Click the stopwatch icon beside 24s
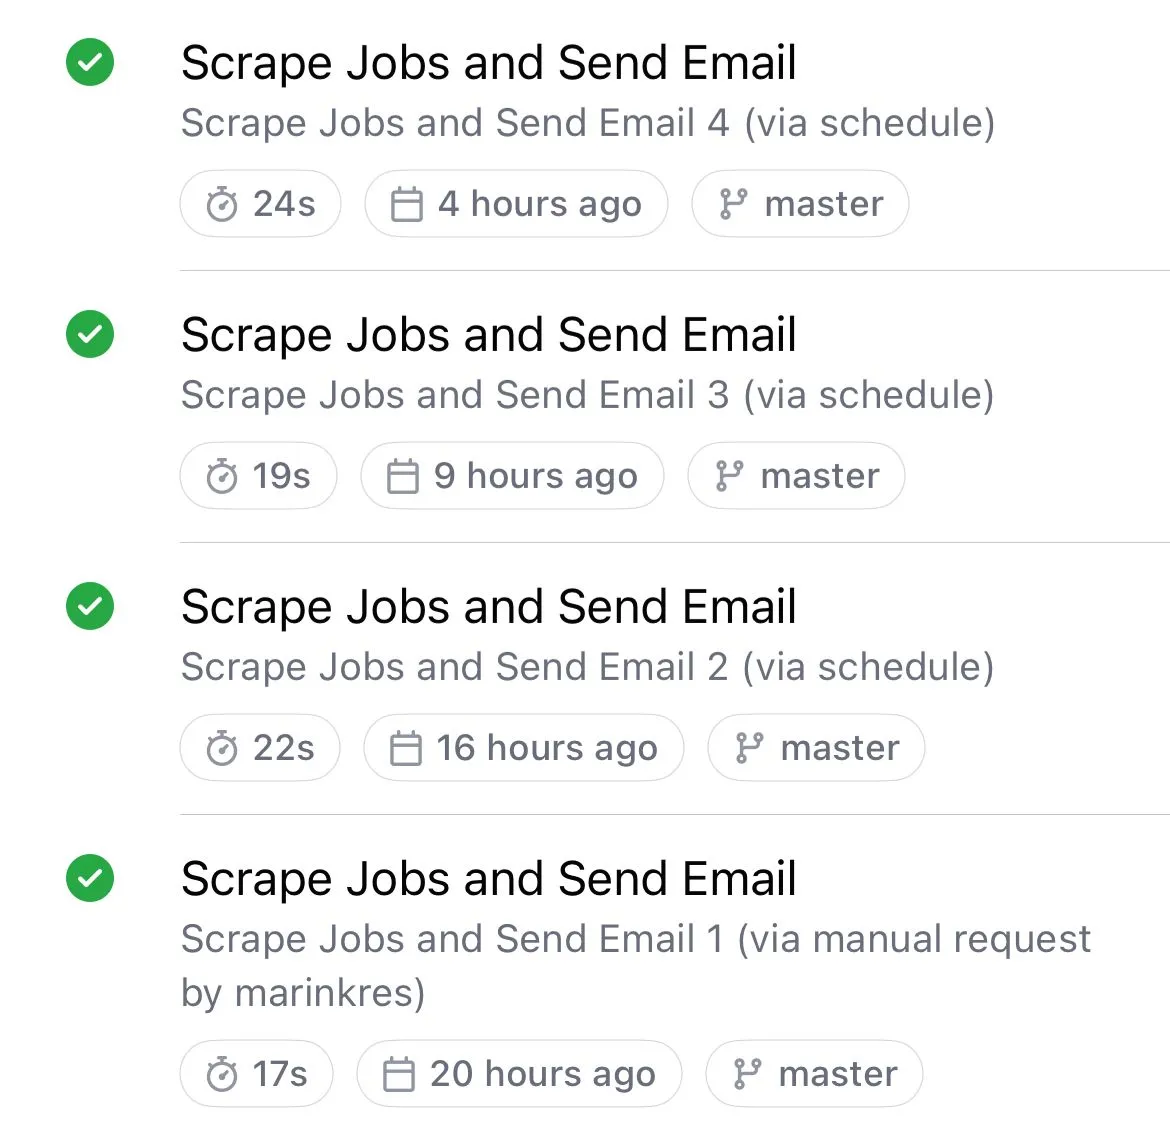This screenshot has height=1134, width=1170. (x=222, y=205)
